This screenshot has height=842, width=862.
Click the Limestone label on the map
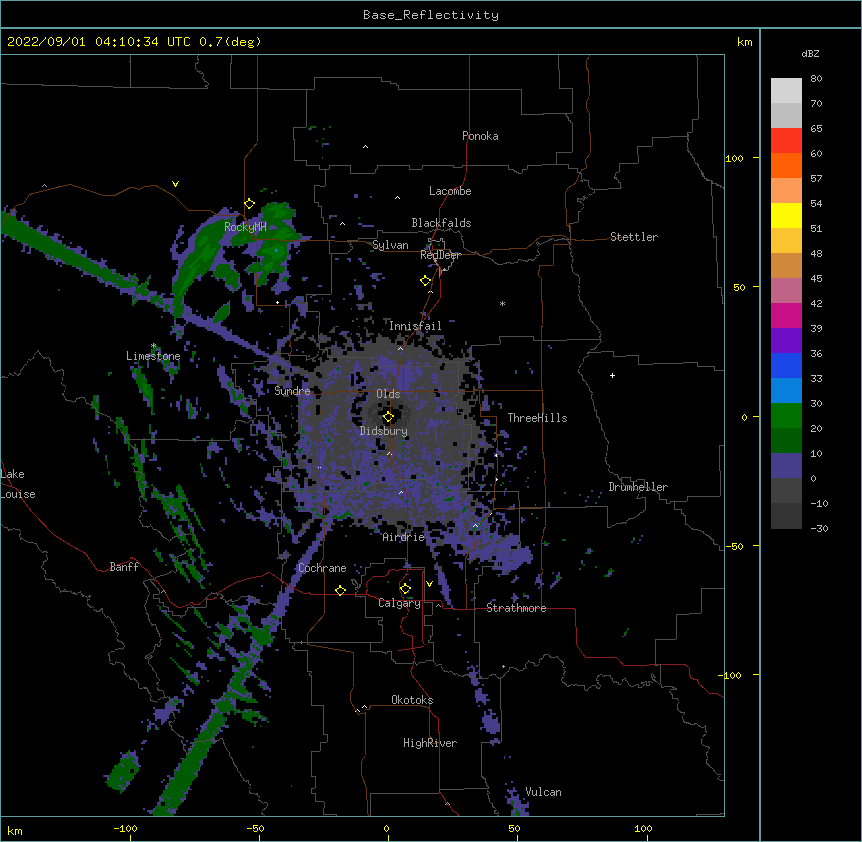click(x=153, y=356)
